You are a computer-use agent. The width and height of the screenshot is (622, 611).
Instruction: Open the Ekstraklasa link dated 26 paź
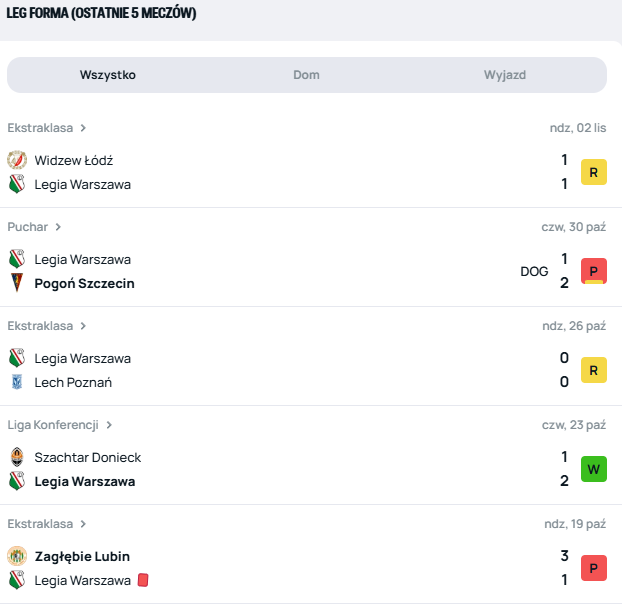click(x=40, y=326)
